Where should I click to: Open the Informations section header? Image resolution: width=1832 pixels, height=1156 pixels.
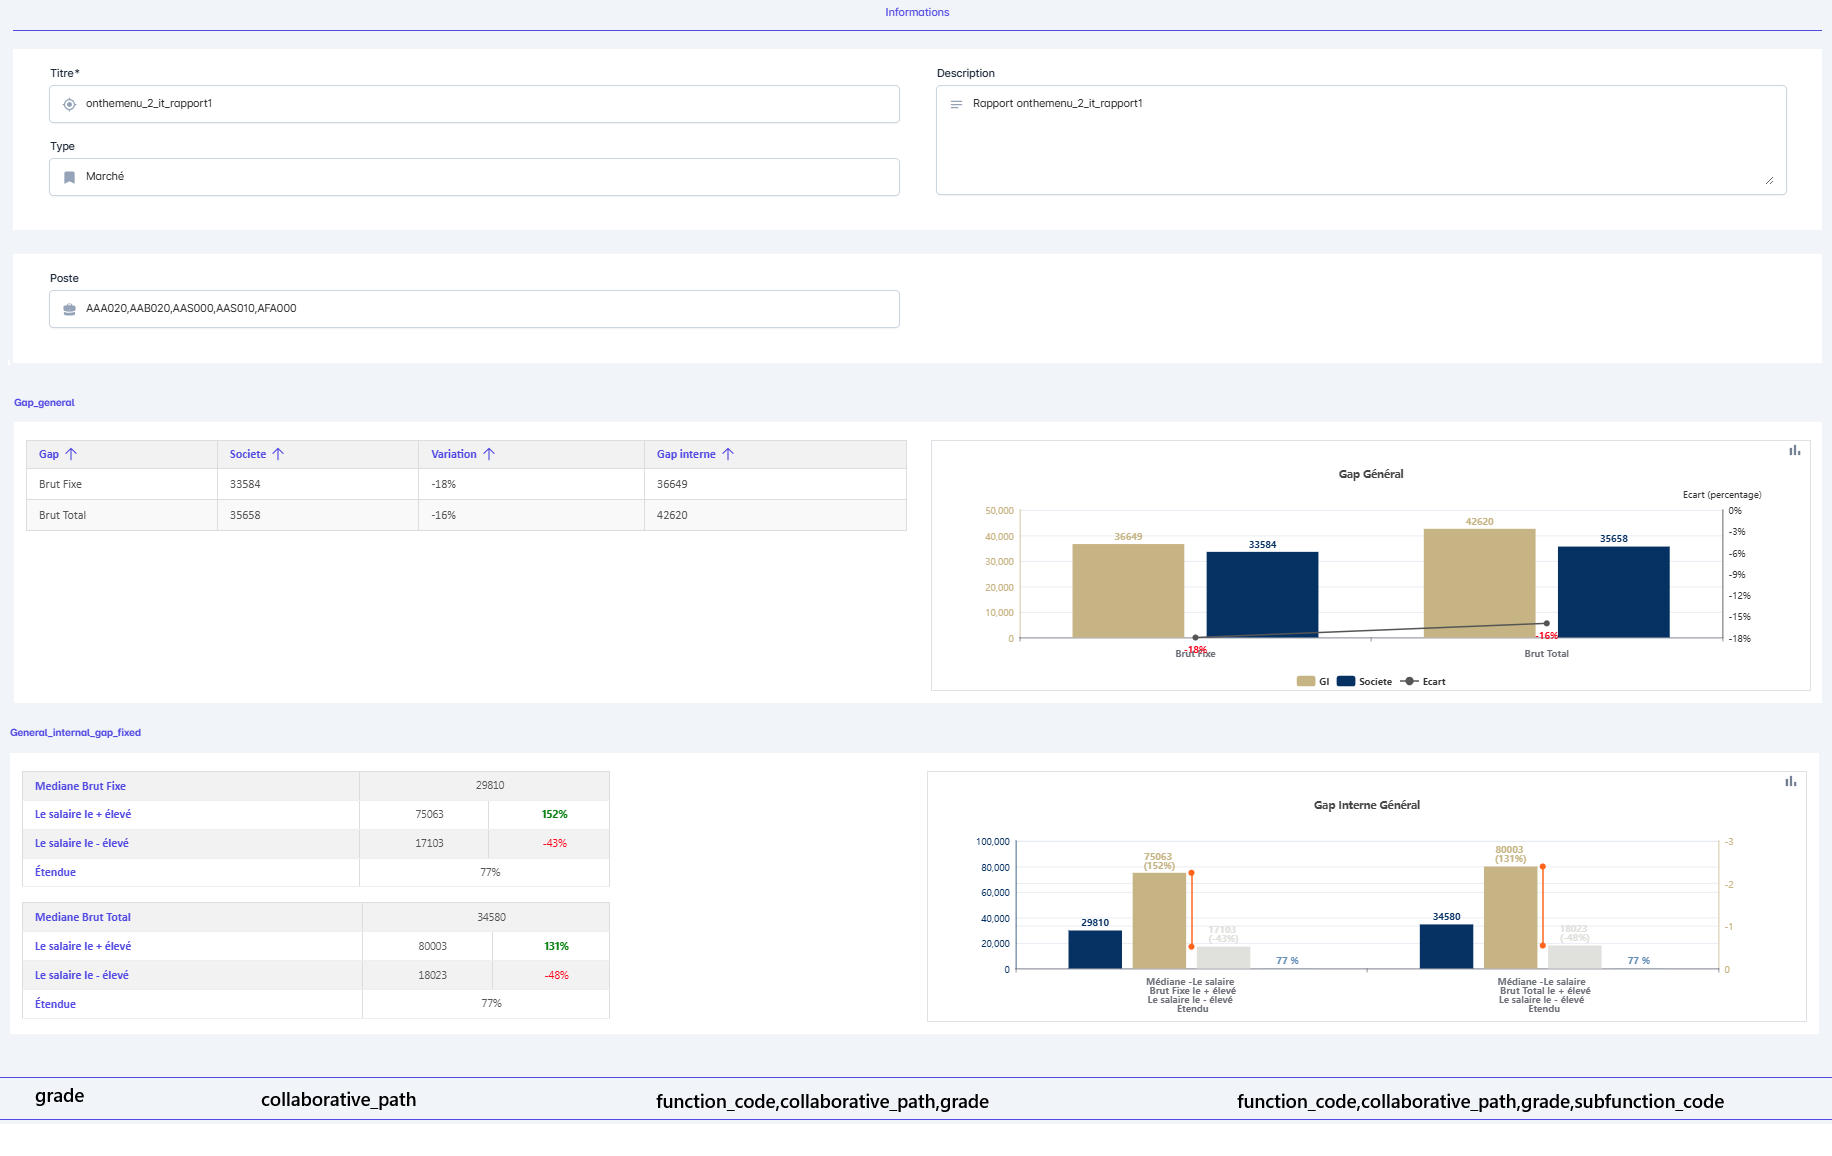coord(916,13)
